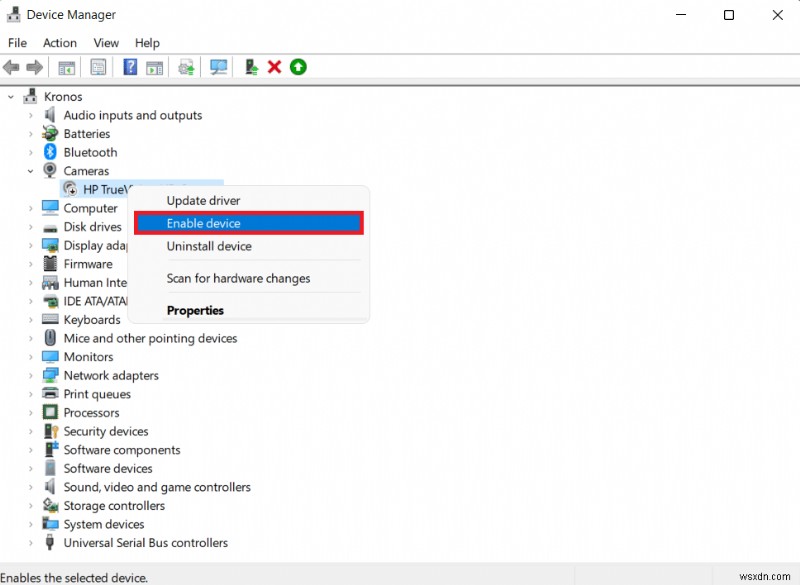Click the Forward navigation arrow
800x585 pixels.
[x=36, y=66]
